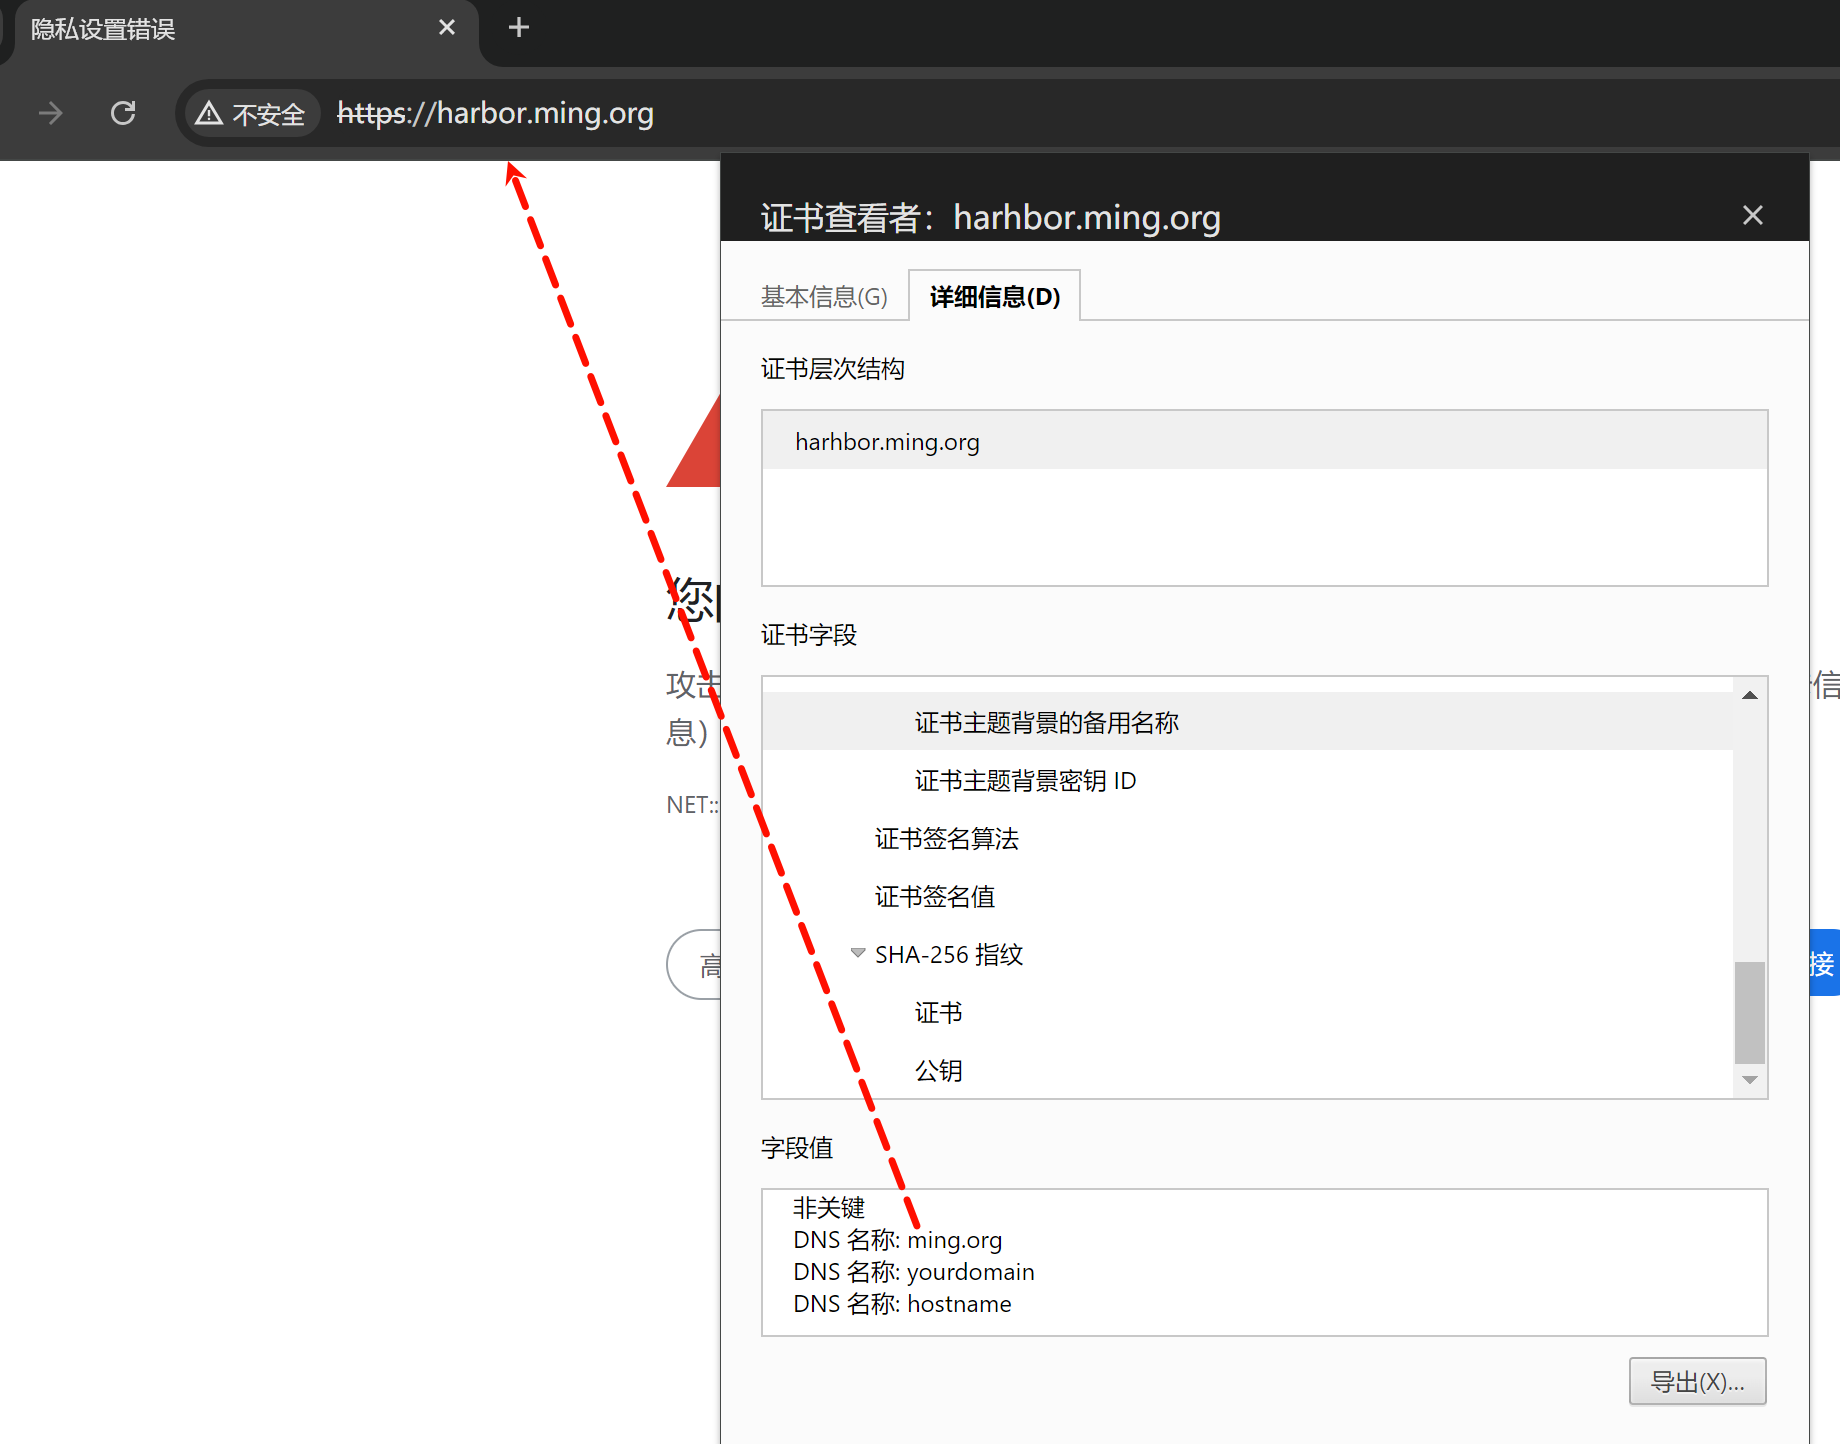Collapse the SHA-256 指纹 tree node
This screenshot has width=1840, height=1444.
857,953
